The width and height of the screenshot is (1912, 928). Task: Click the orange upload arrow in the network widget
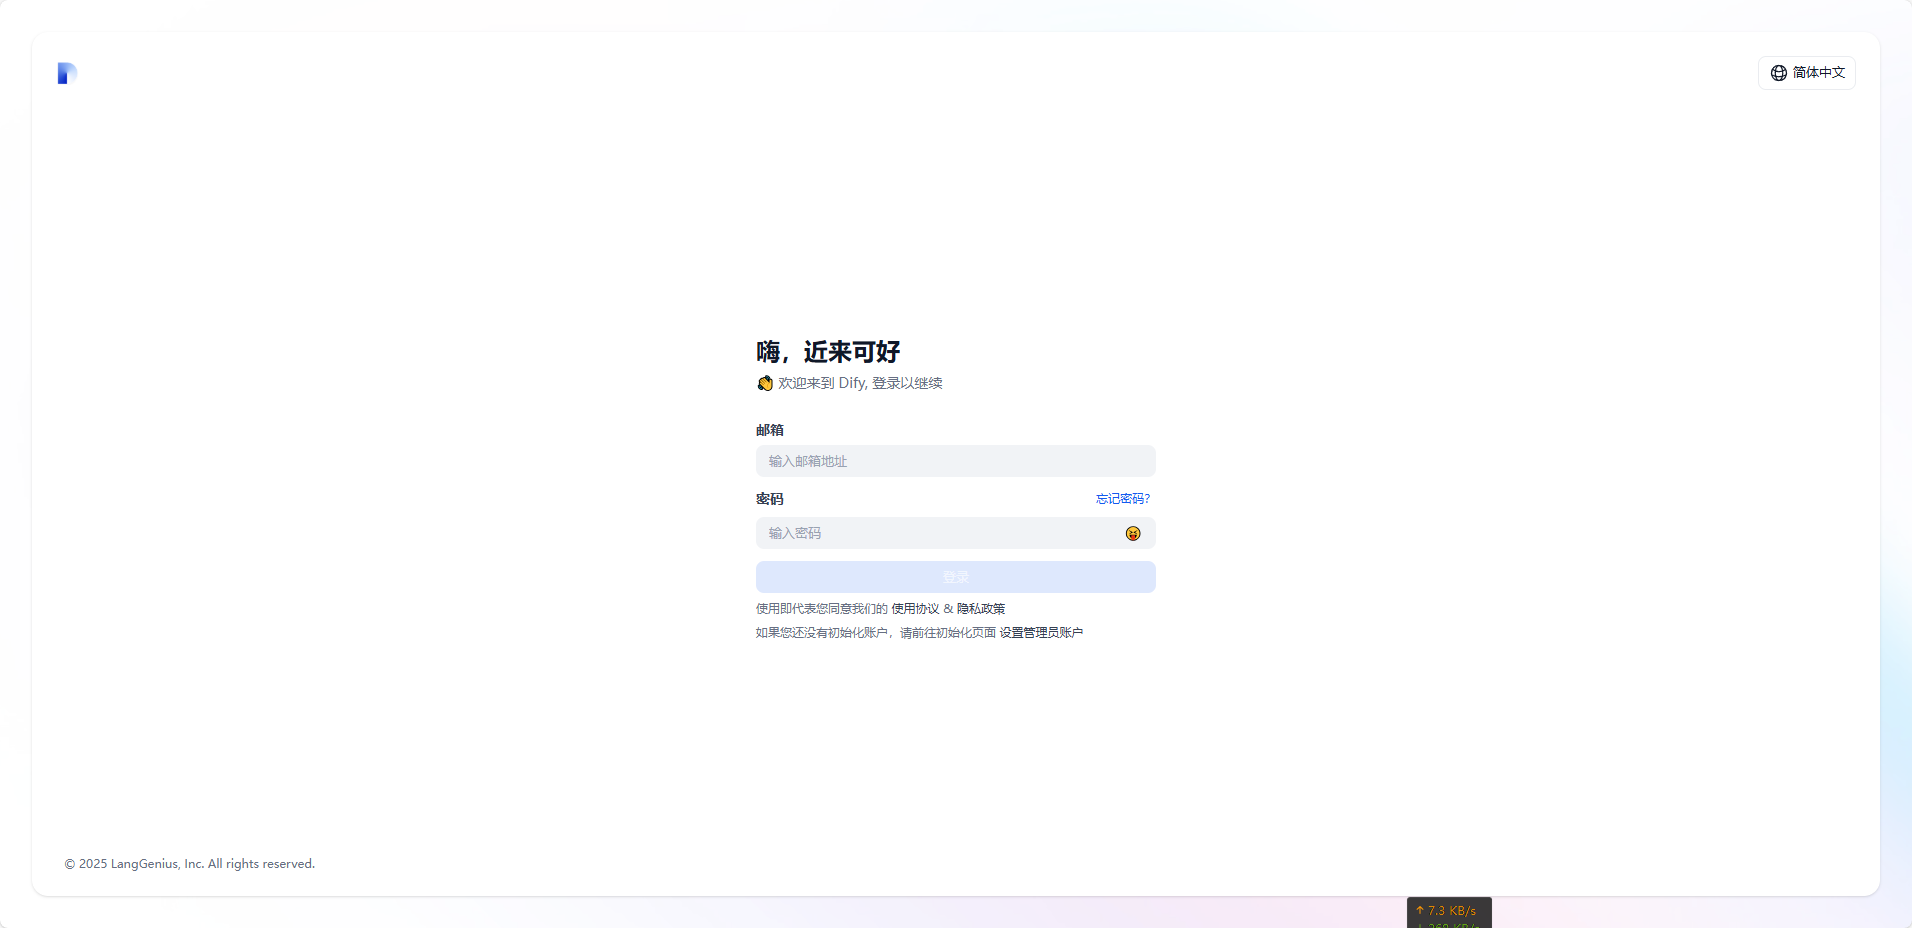[x=1419, y=910]
